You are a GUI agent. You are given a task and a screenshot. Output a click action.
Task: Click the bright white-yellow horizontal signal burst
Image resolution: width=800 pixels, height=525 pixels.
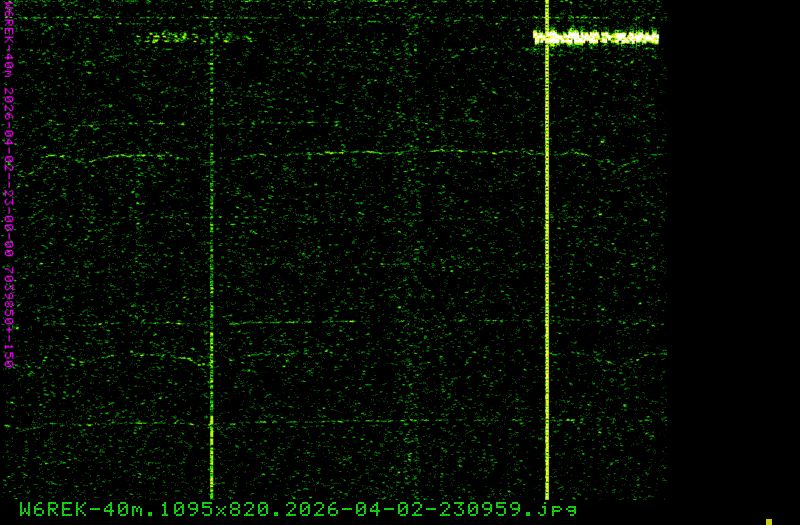click(596, 38)
